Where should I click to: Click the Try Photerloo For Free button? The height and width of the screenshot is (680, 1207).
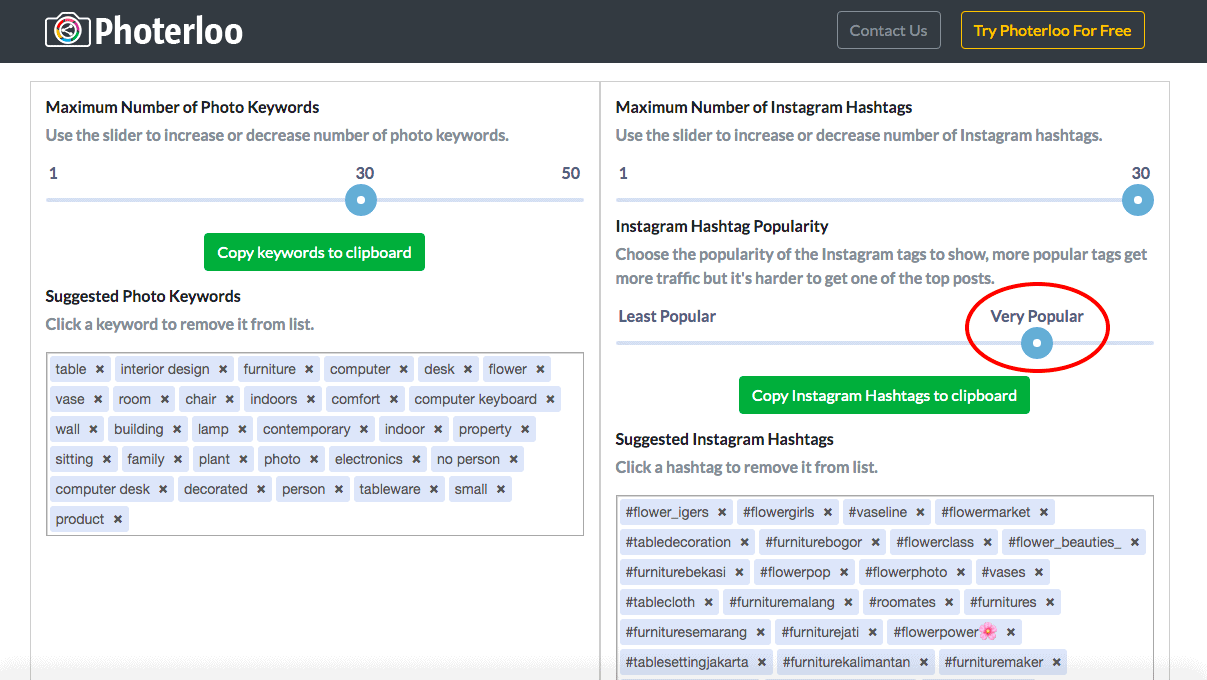1052,30
